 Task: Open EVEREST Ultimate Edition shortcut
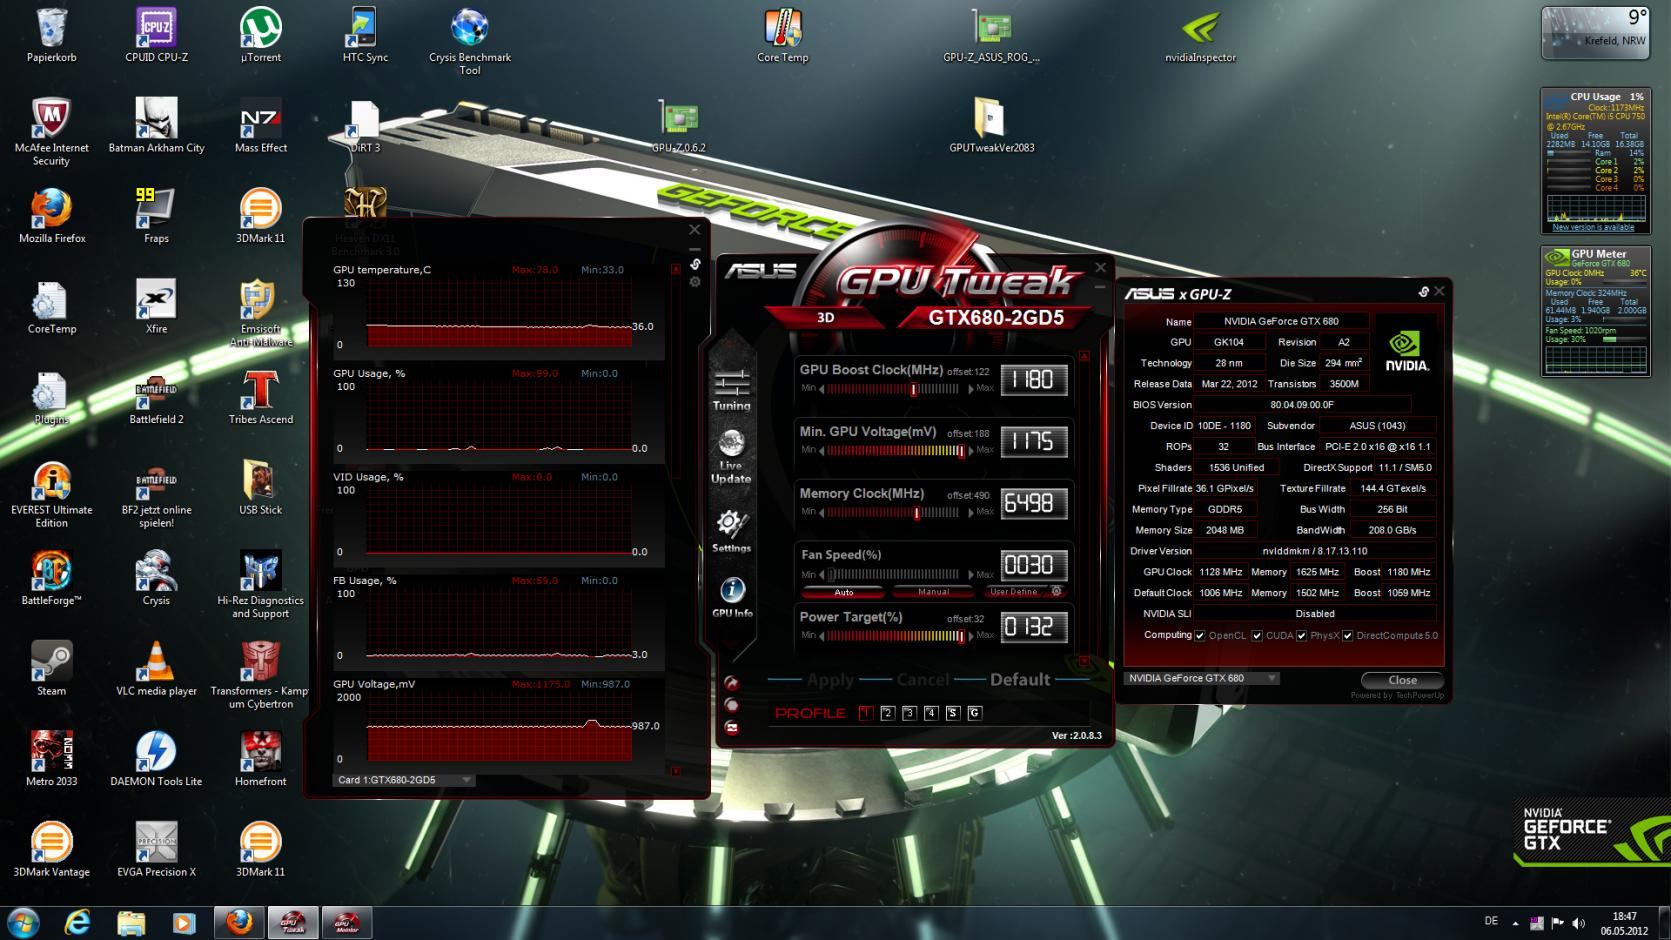[51, 494]
